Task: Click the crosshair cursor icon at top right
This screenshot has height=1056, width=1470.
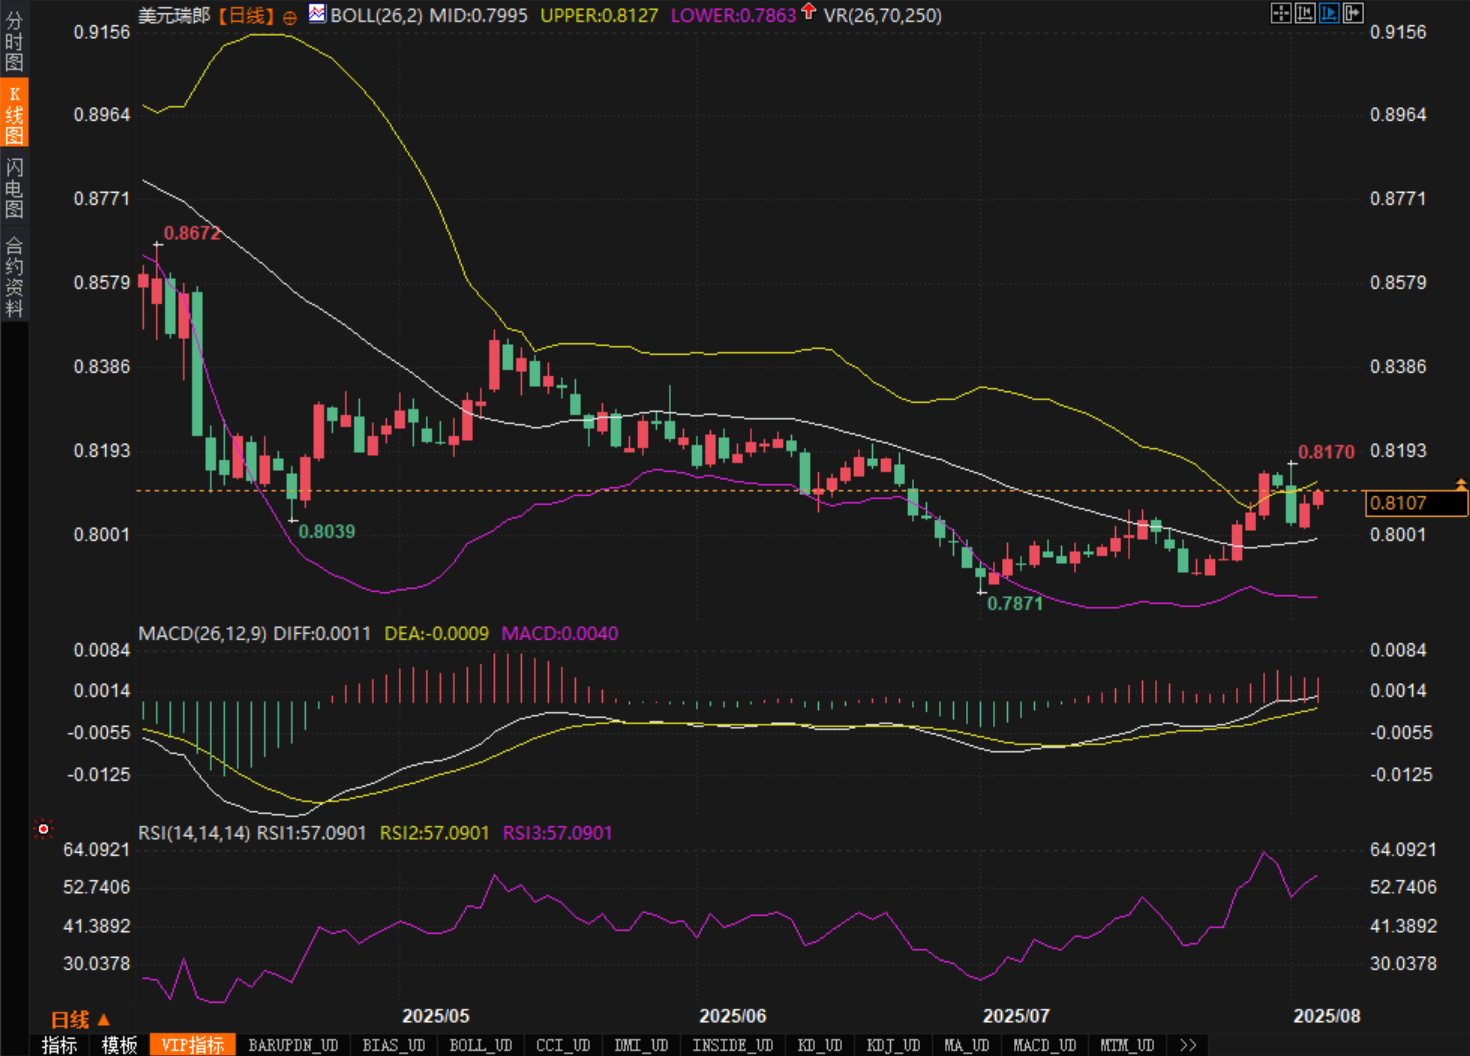Action: click(1280, 13)
